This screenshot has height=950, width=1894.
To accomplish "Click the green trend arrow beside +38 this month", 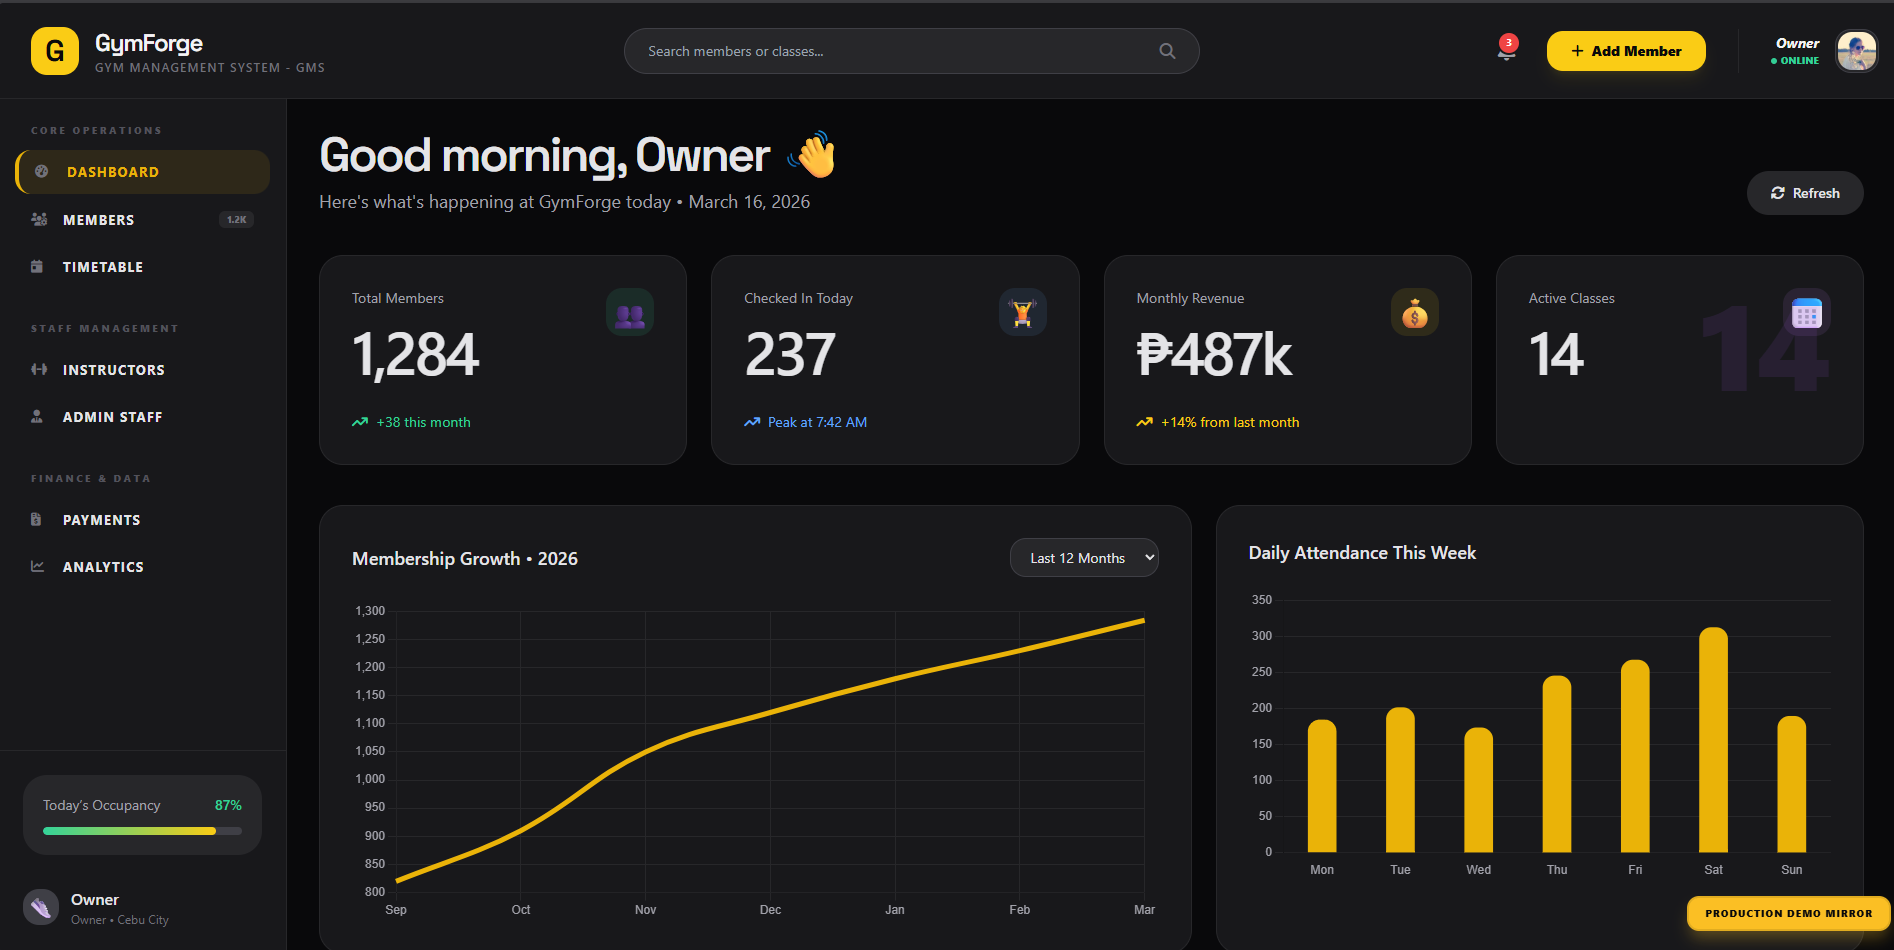I will (360, 422).
